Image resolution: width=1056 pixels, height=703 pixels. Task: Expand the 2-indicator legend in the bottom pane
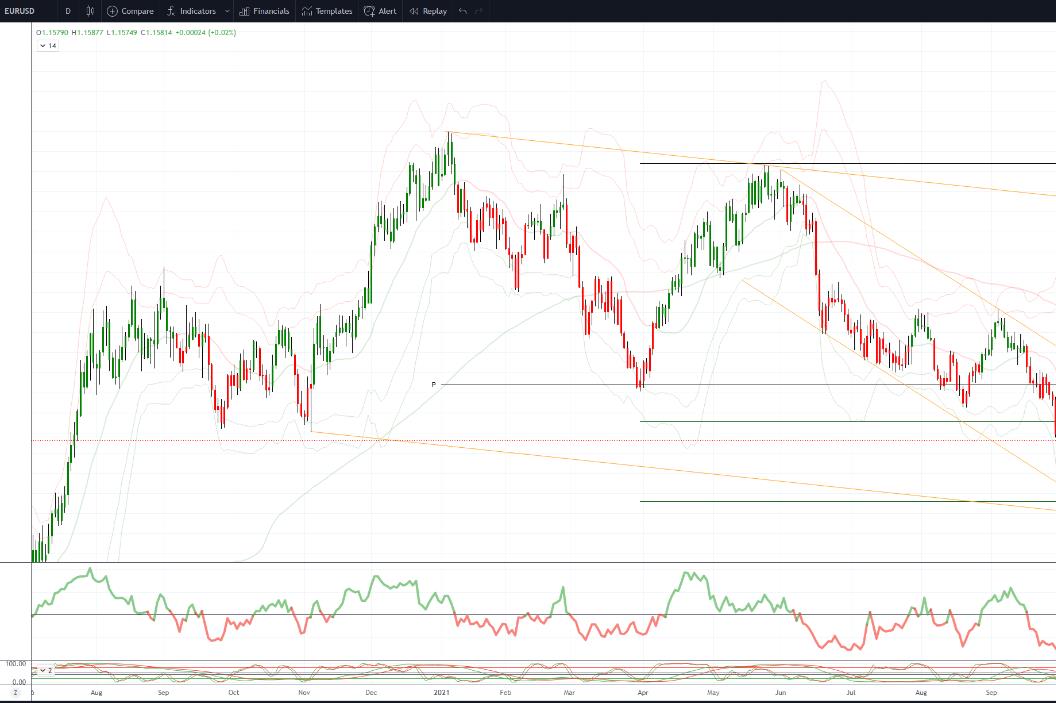point(46,671)
